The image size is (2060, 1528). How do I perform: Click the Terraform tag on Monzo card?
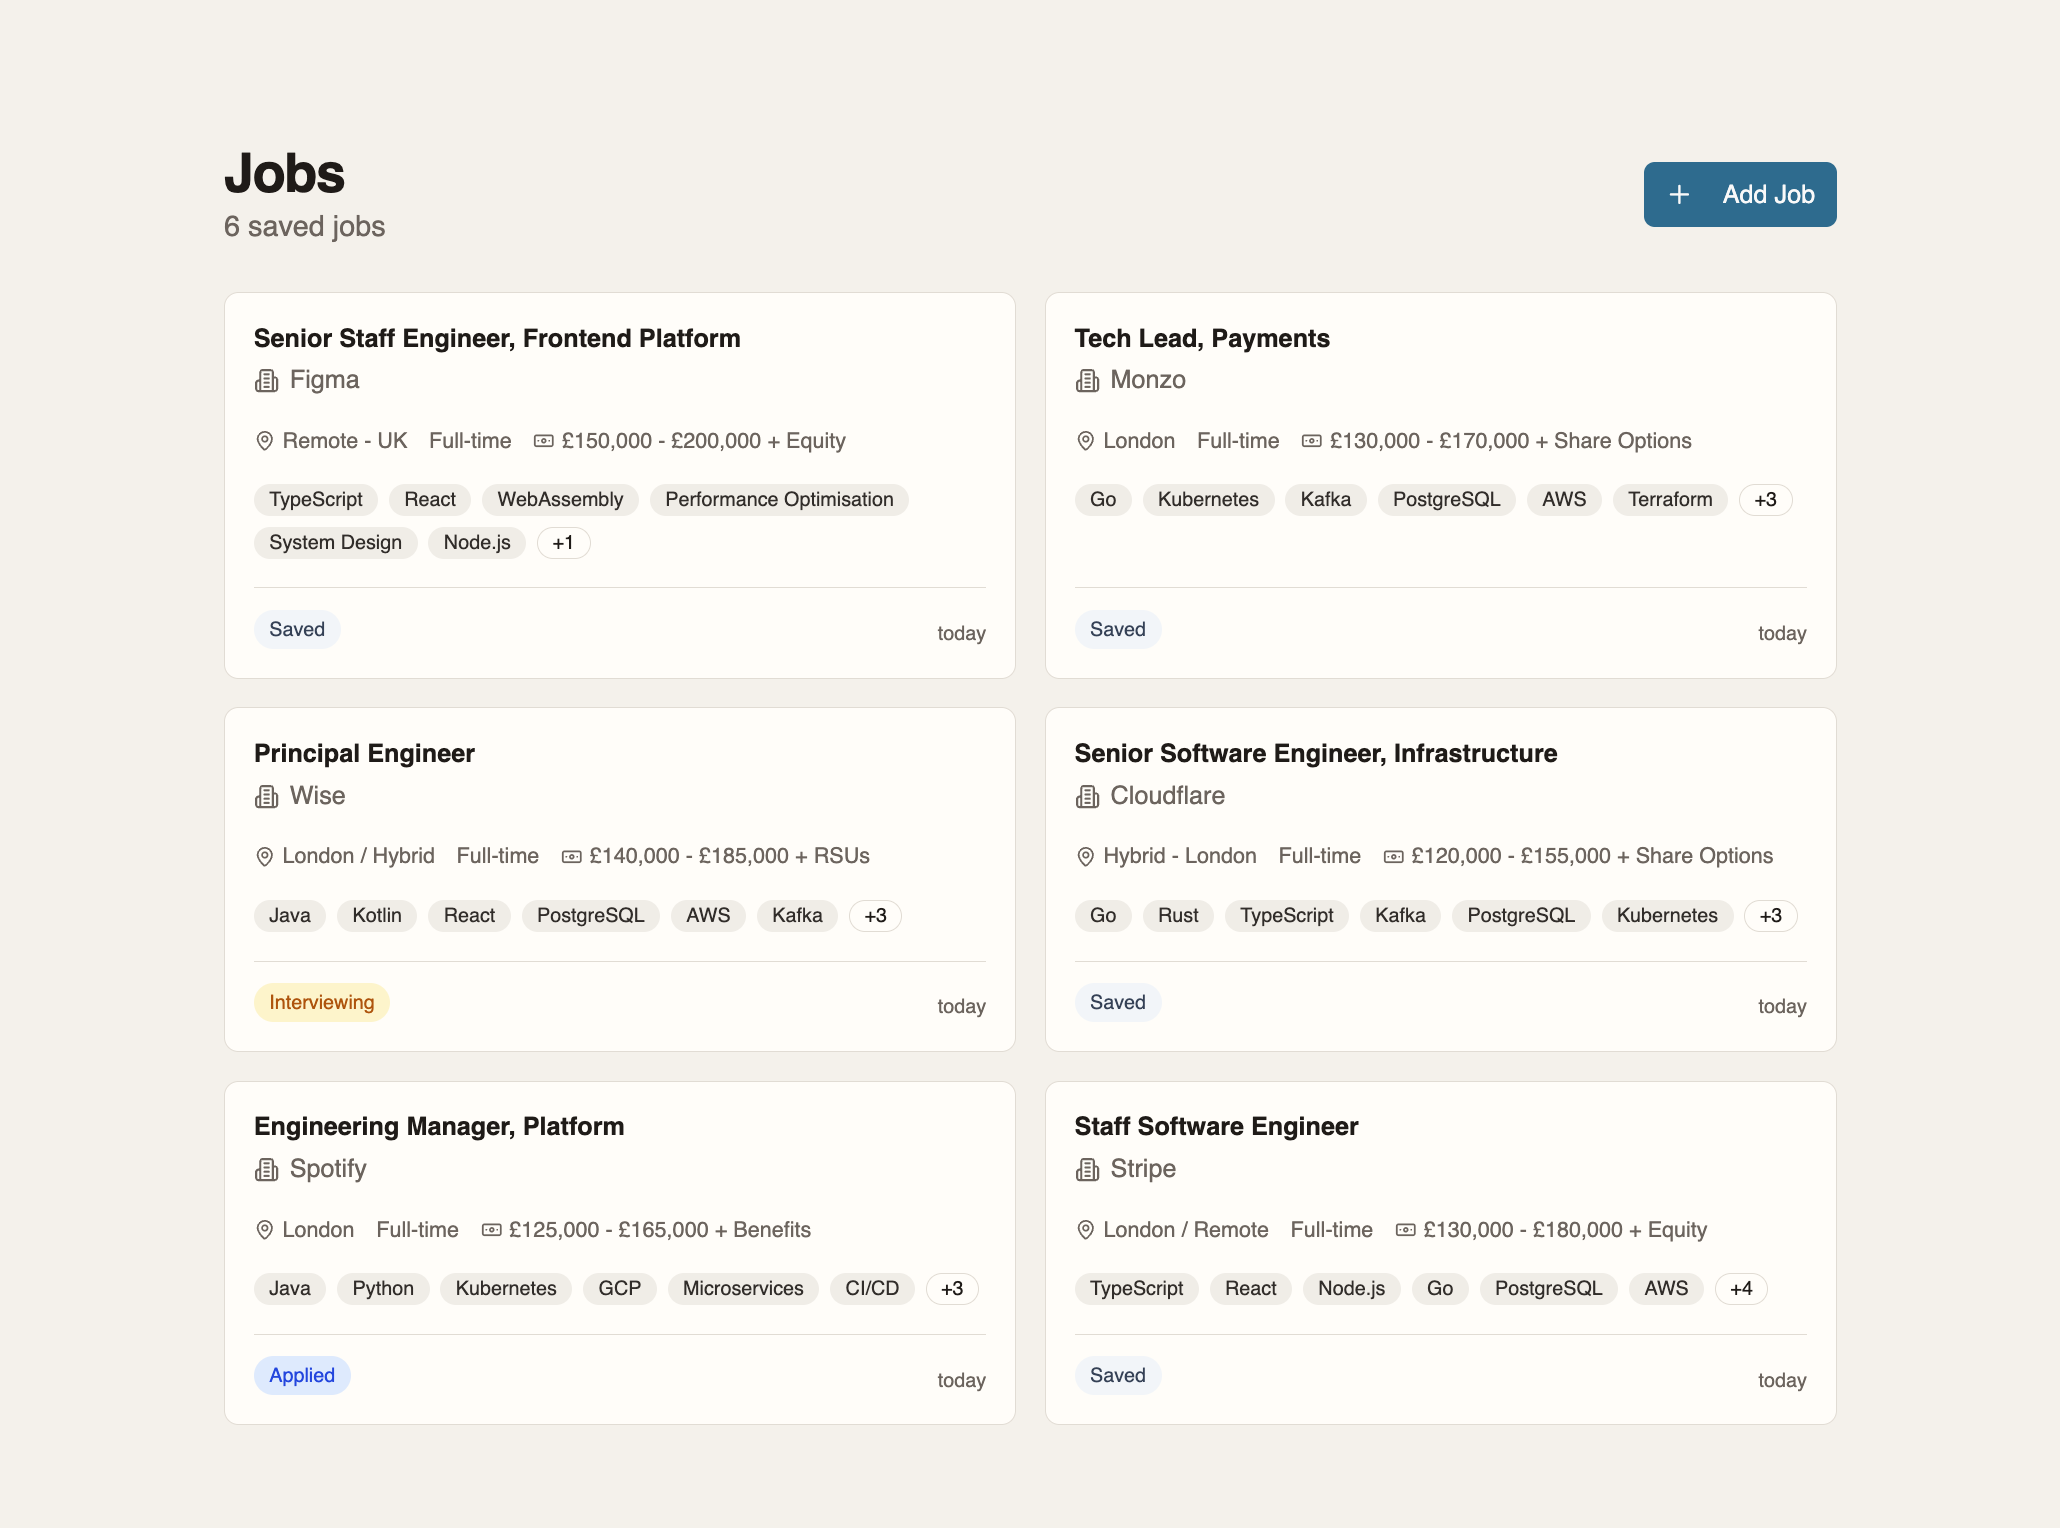[x=1670, y=500]
